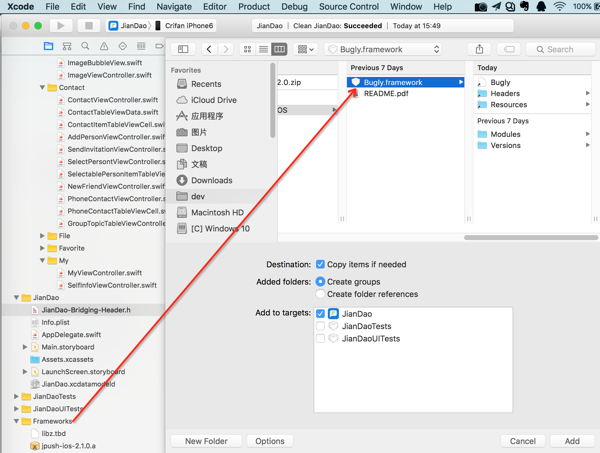Open the item arrangement dropdown
The image size is (600, 453).
tap(305, 49)
